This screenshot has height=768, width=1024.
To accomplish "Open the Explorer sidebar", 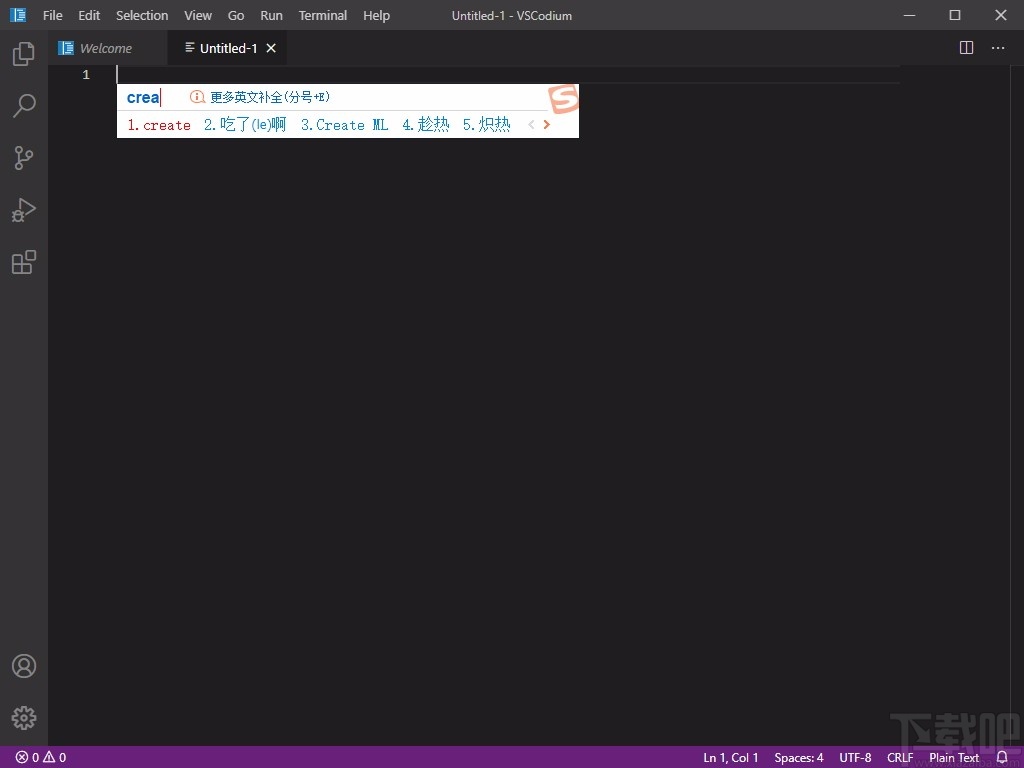I will click(23, 54).
